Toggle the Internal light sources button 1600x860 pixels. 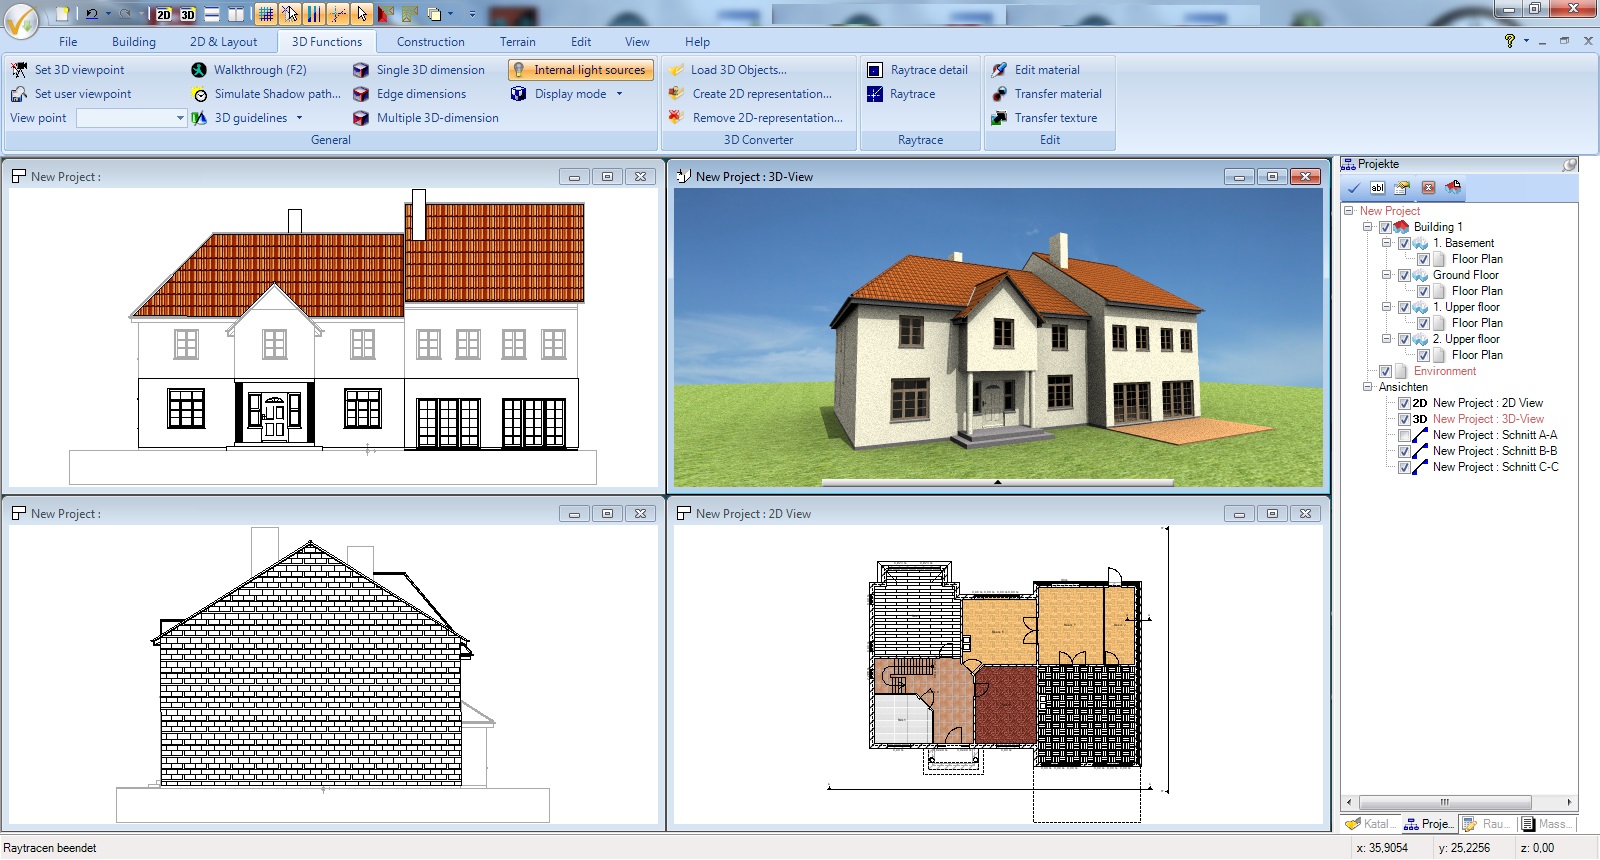580,70
